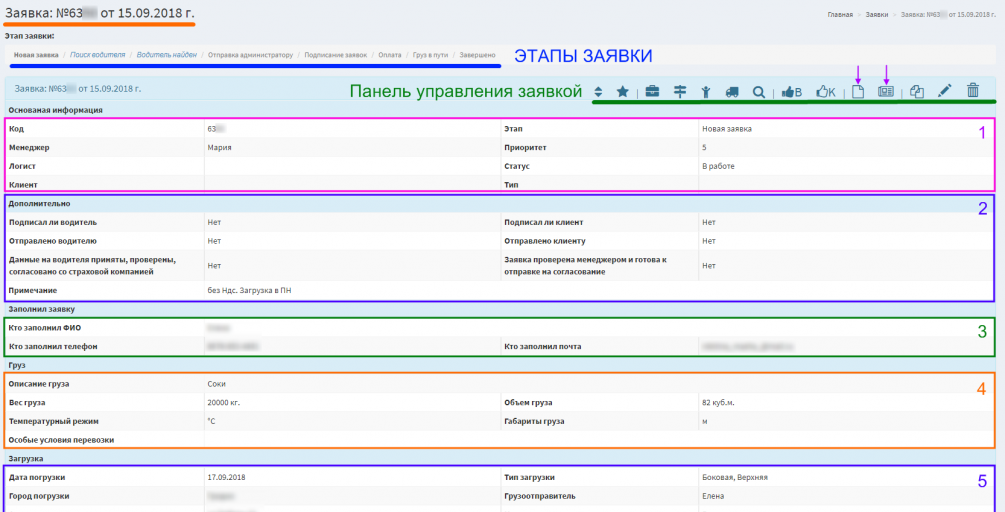Click the up-down sort arrows icon

click(598, 92)
